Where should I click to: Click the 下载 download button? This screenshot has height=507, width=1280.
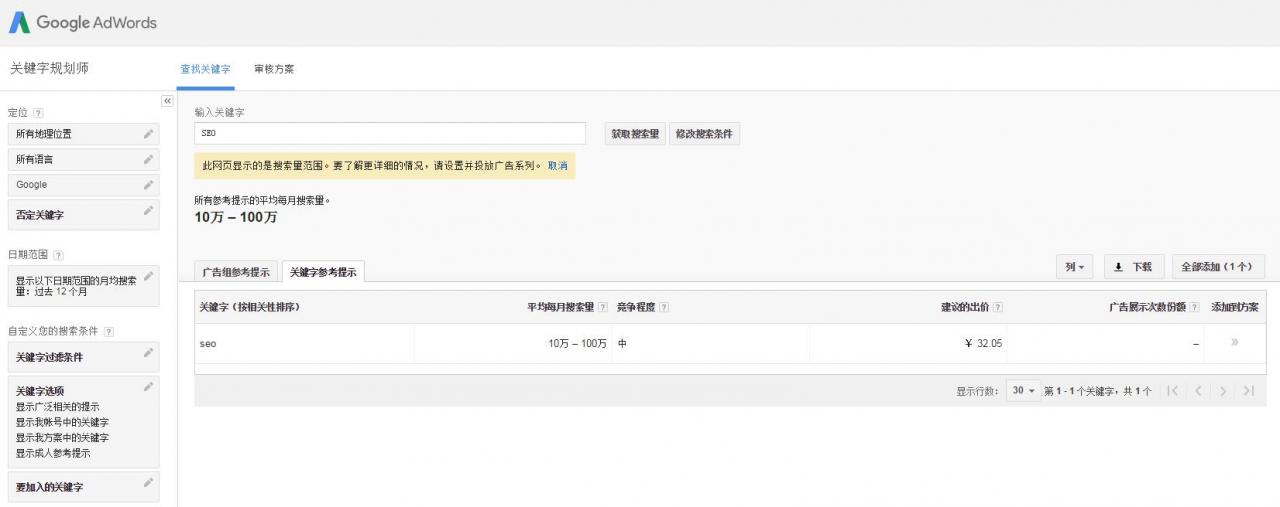pos(1134,267)
